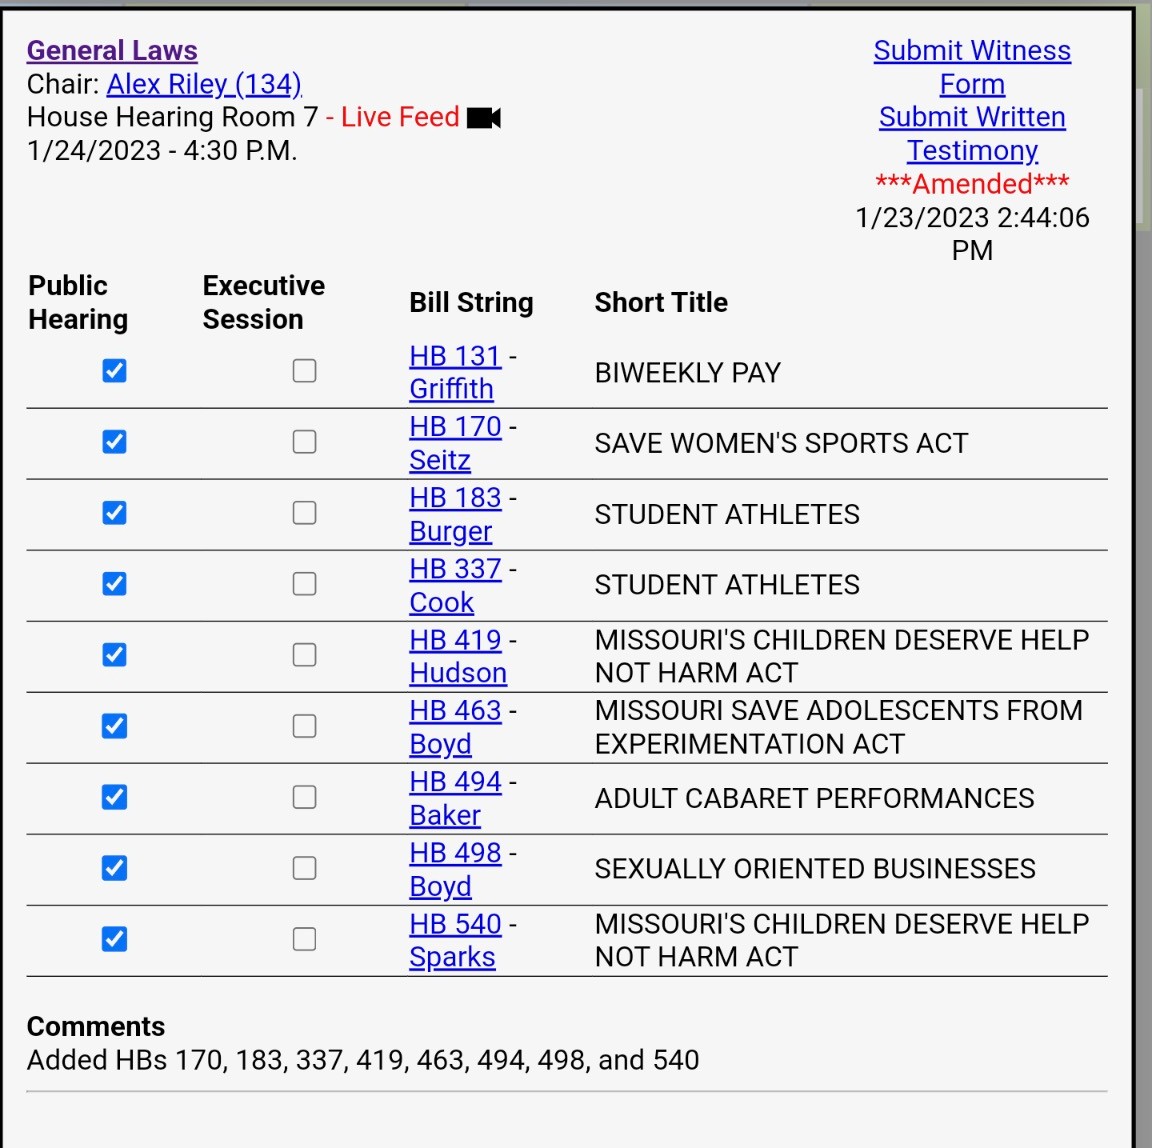Select STUDENT ATHLETES title in HB 183 row
This screenshot has width=1152, height=1148.
[727, 515]
